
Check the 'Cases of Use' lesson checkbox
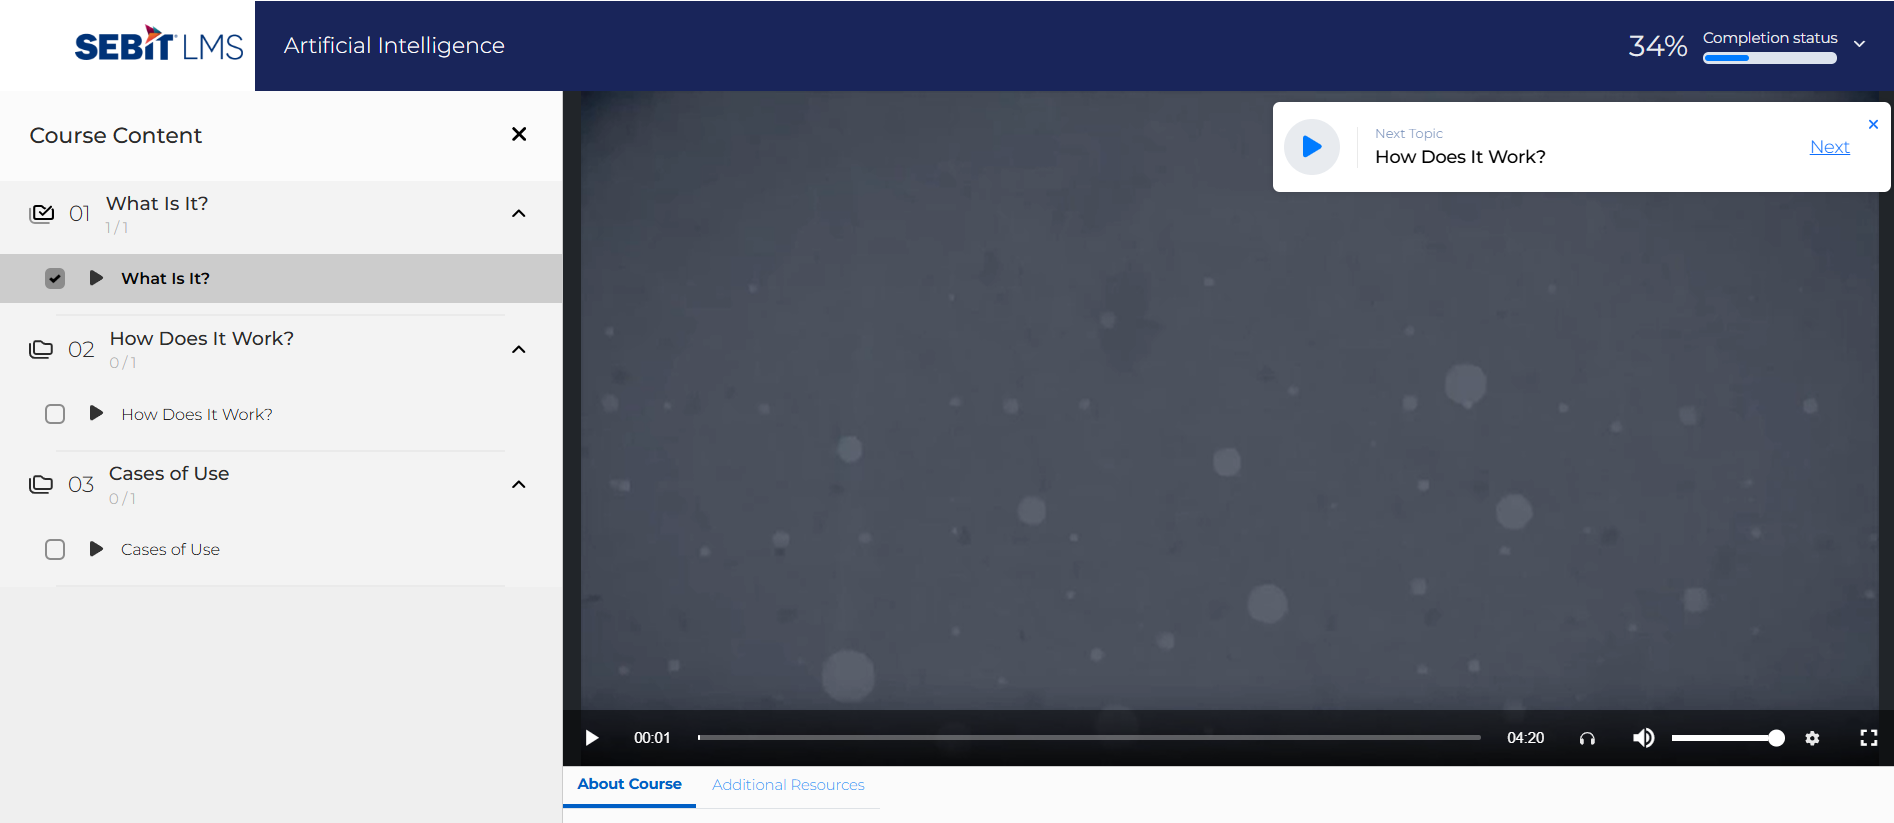point(55,549)
